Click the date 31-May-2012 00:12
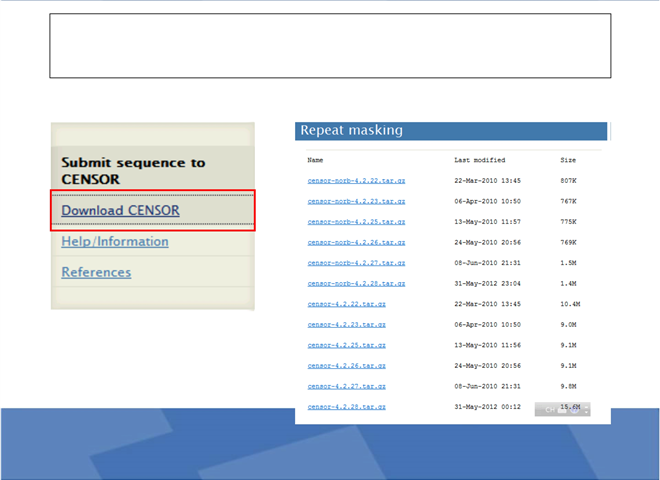Screen dimensions: 660x480 [487, 407]
